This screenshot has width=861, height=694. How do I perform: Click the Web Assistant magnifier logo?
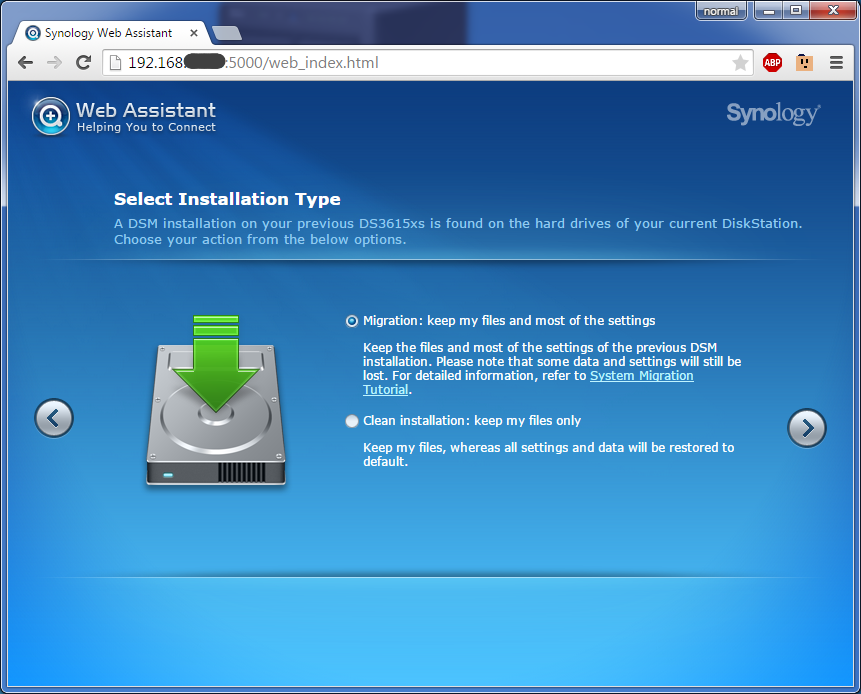tap(50, 116)
